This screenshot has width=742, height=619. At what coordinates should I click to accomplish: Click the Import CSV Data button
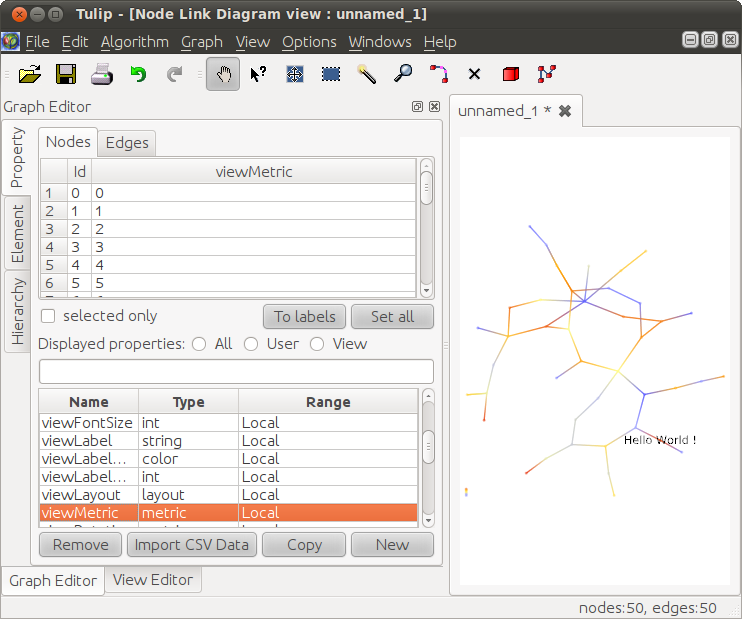192,545
